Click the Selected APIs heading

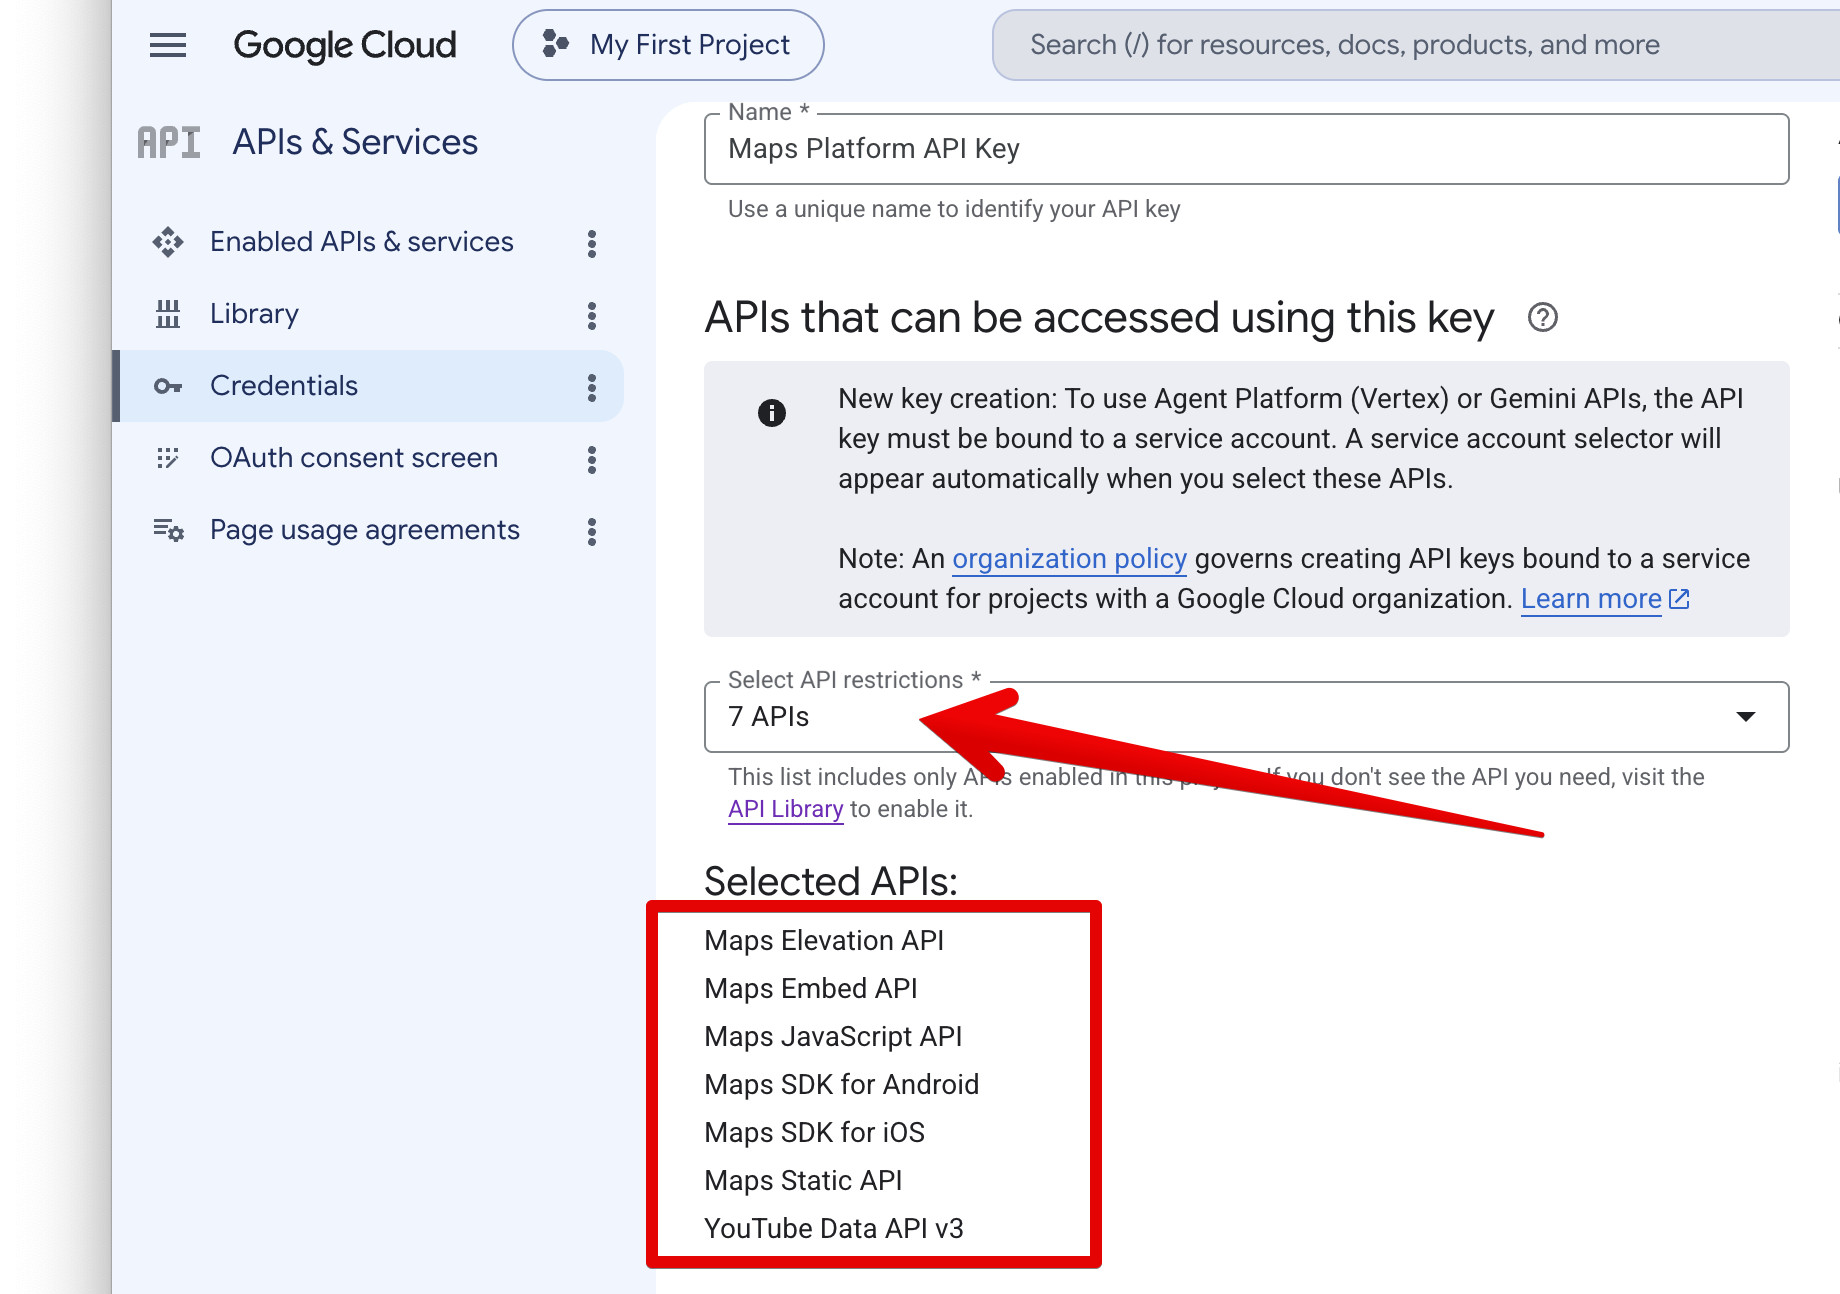[x=831, y=881]
